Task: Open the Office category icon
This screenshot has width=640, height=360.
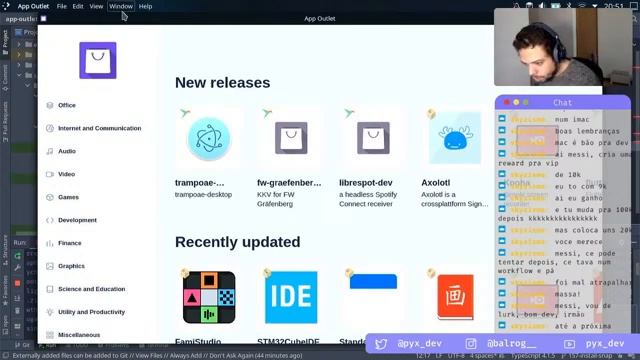Action: [x=50, y=105]
